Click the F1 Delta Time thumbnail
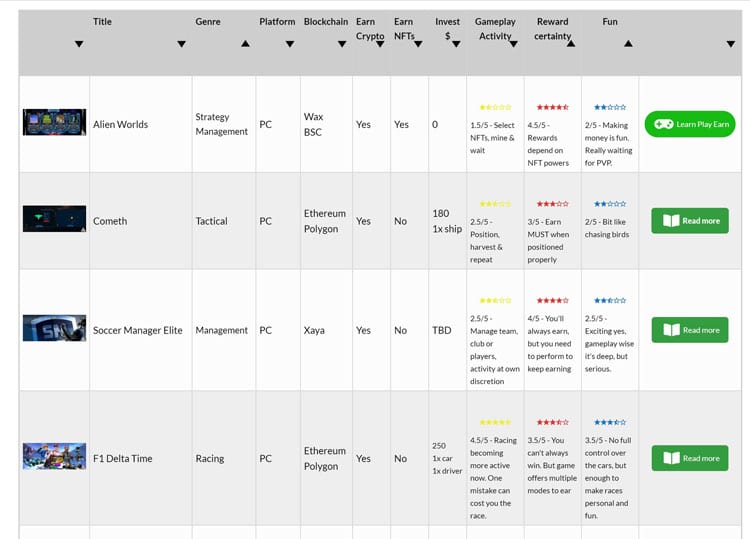750x539 pixels. point(54,456)
